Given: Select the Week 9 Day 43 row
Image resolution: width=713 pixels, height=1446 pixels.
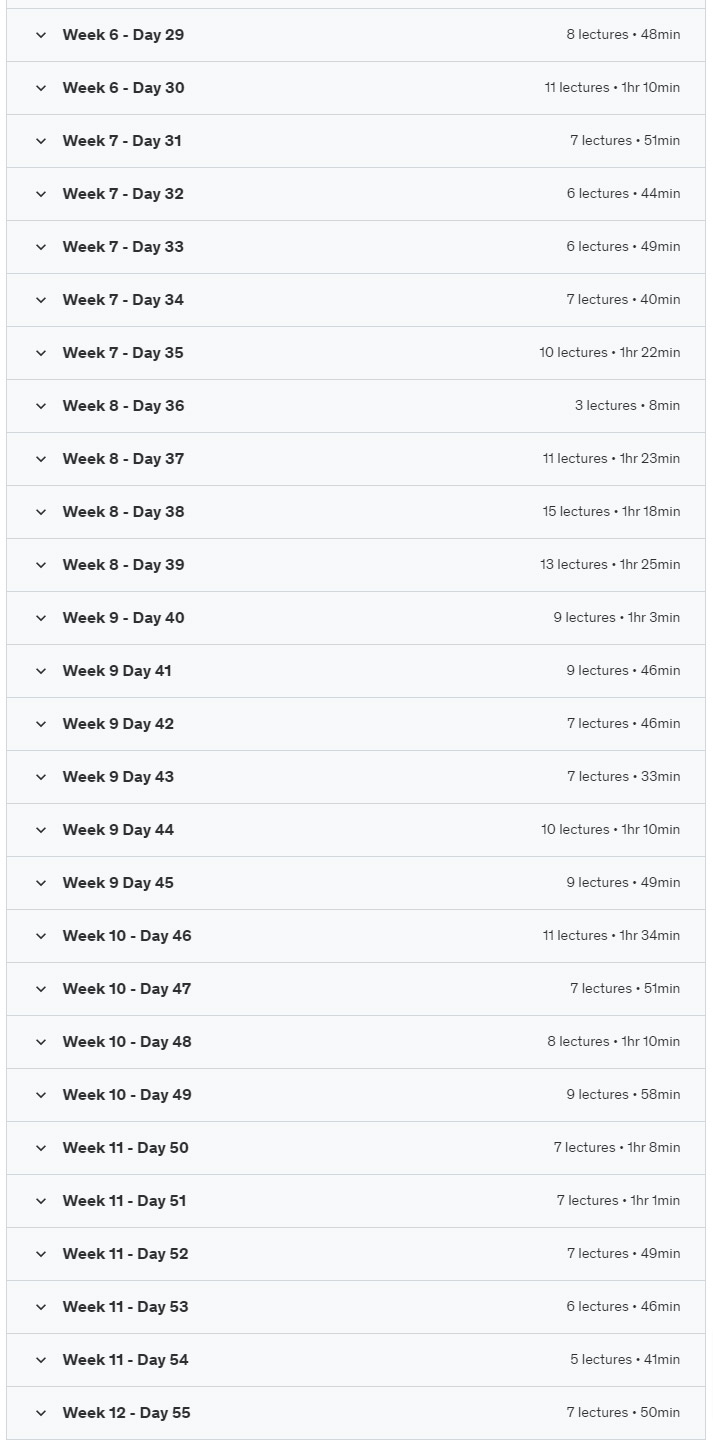Looking at the screenshot, I should [x=356, y=777].
